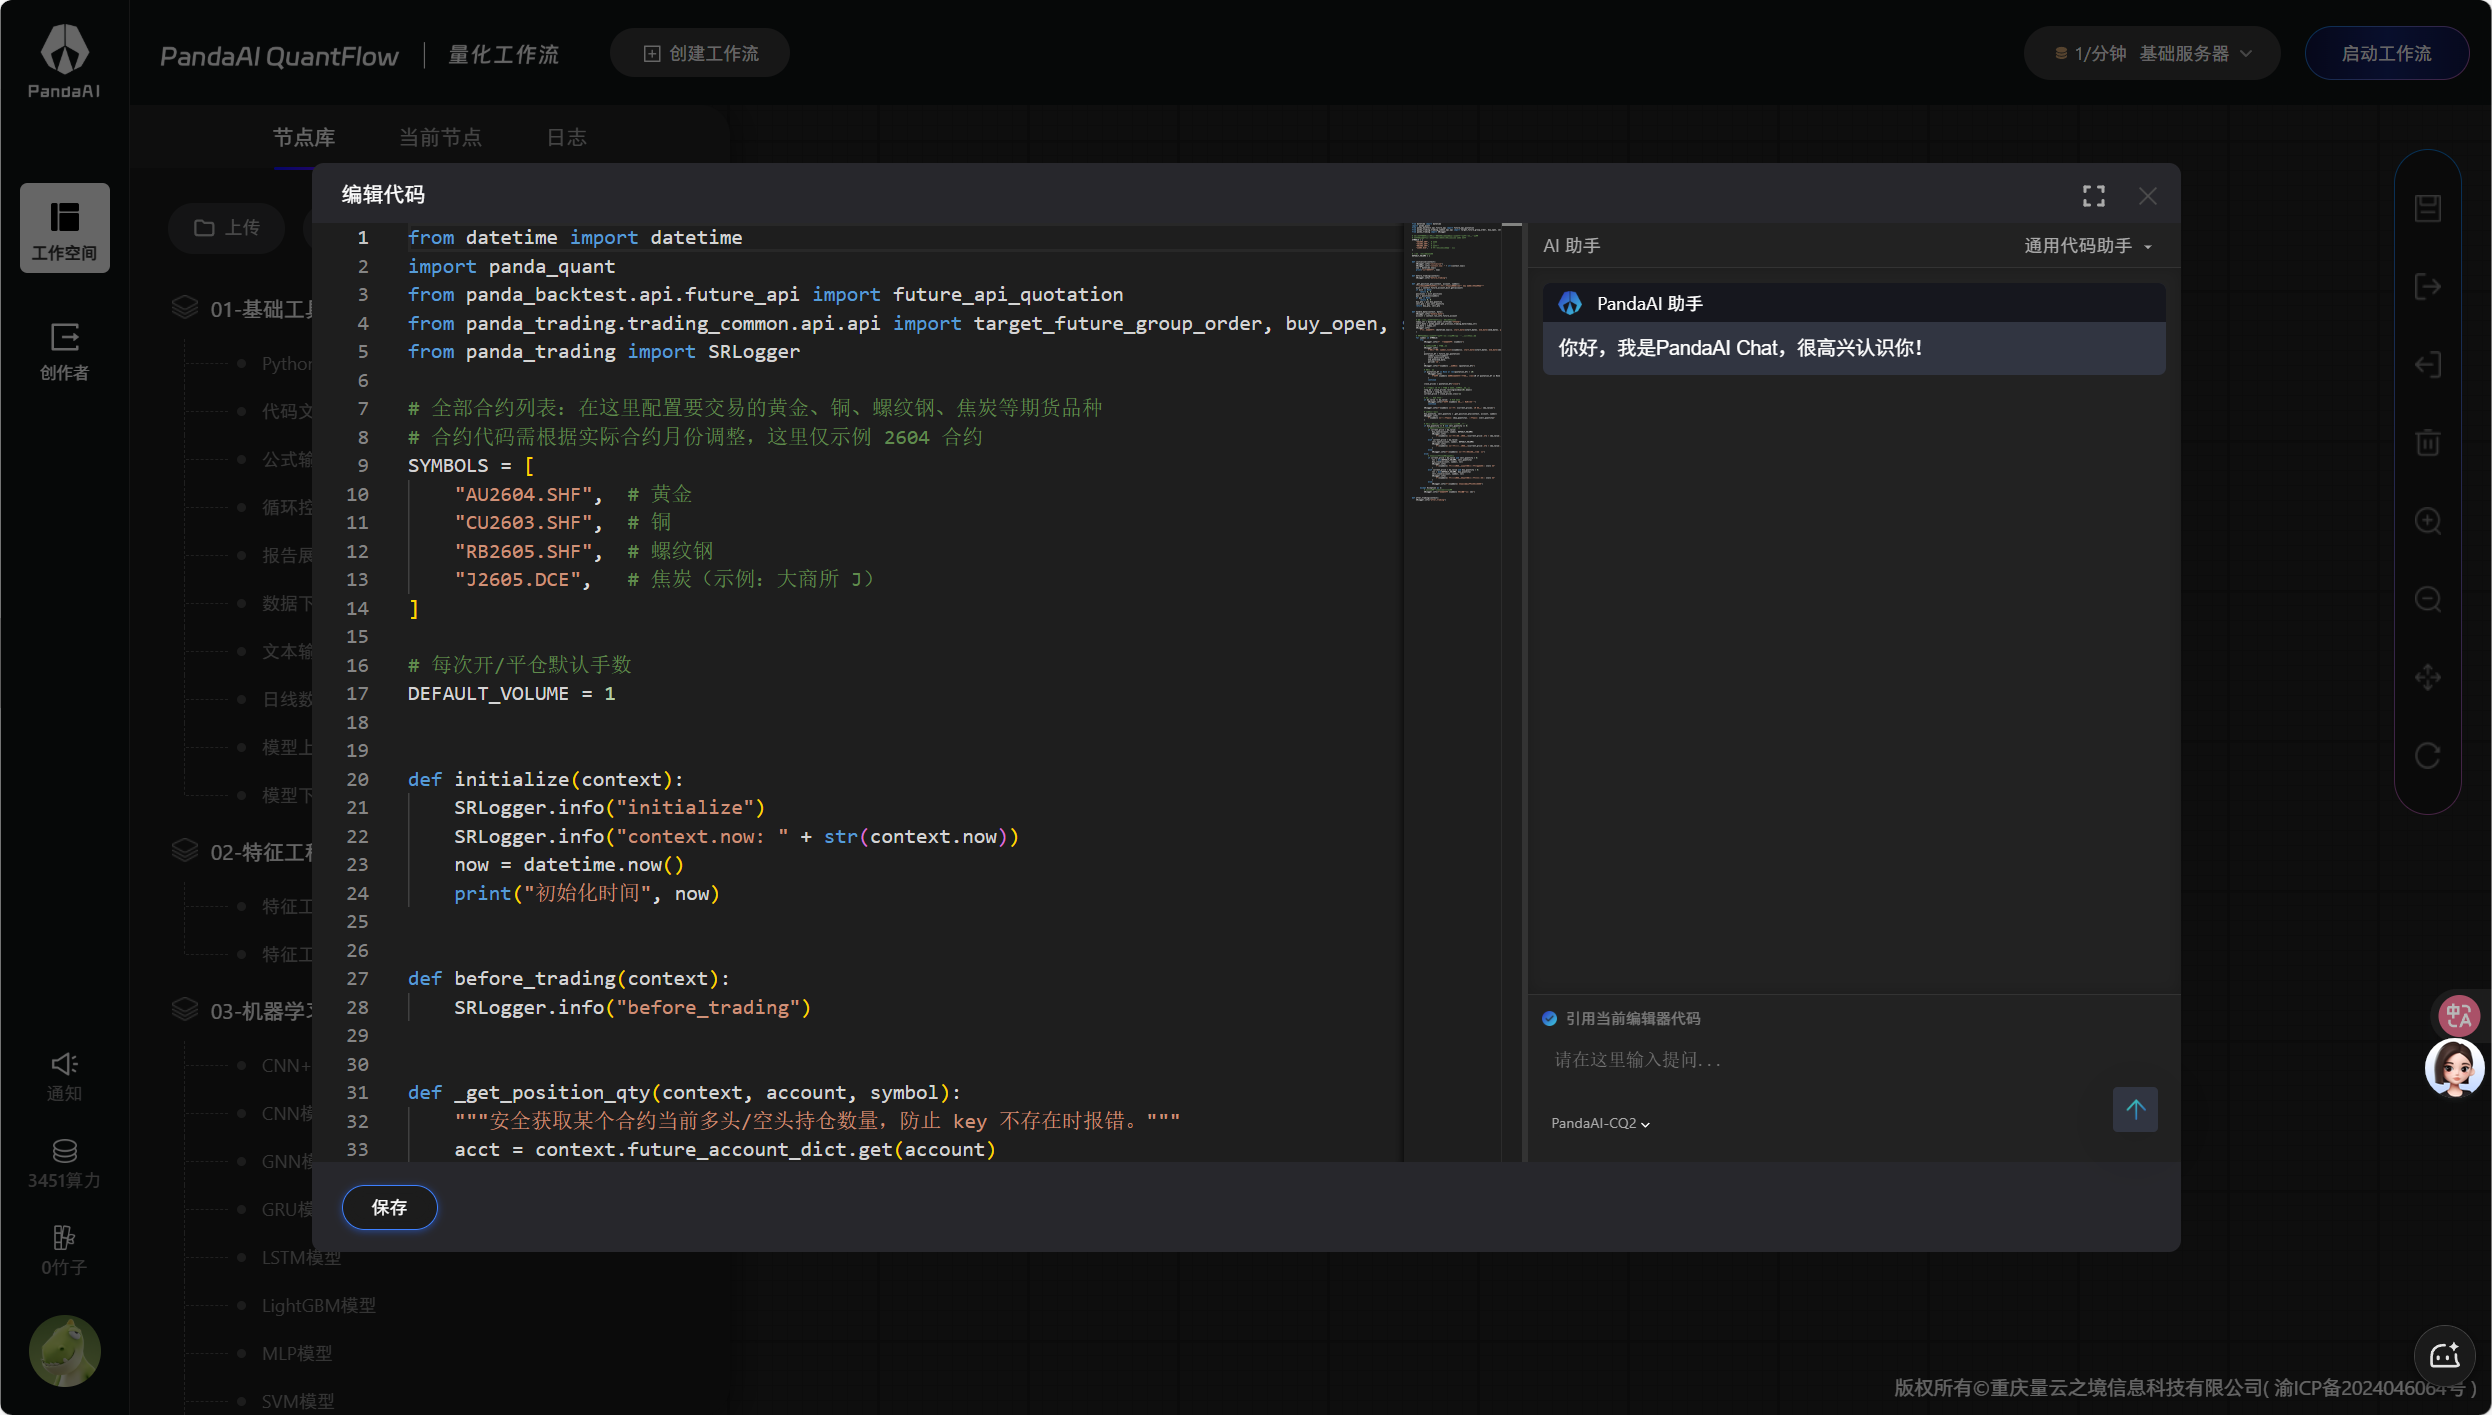Toggle fullscreen for the code editor dialog
This screenshot has width=2492, height=1415.
click(x=2094, y=196)
